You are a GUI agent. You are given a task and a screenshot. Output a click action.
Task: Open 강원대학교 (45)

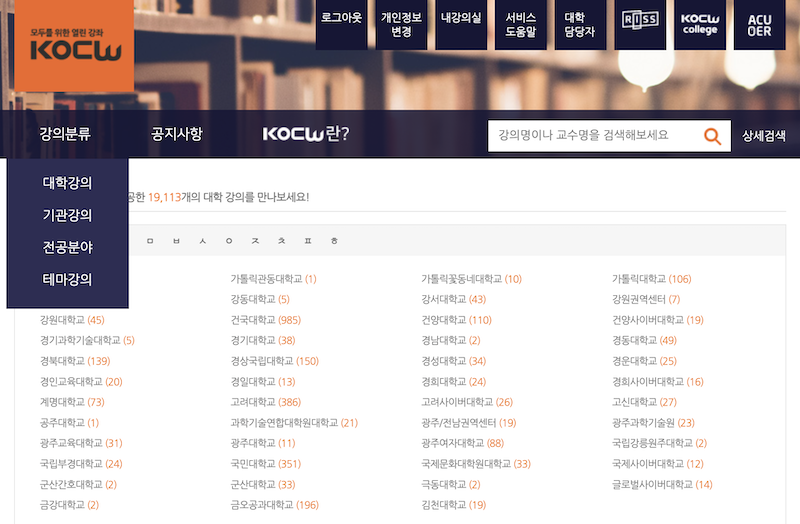(x=72, y=320)
